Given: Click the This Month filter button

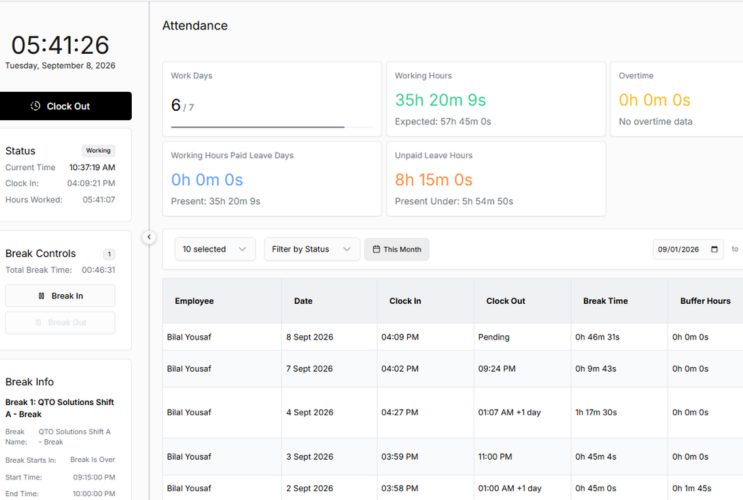Looking at the screenshot, I should (397, 249).
